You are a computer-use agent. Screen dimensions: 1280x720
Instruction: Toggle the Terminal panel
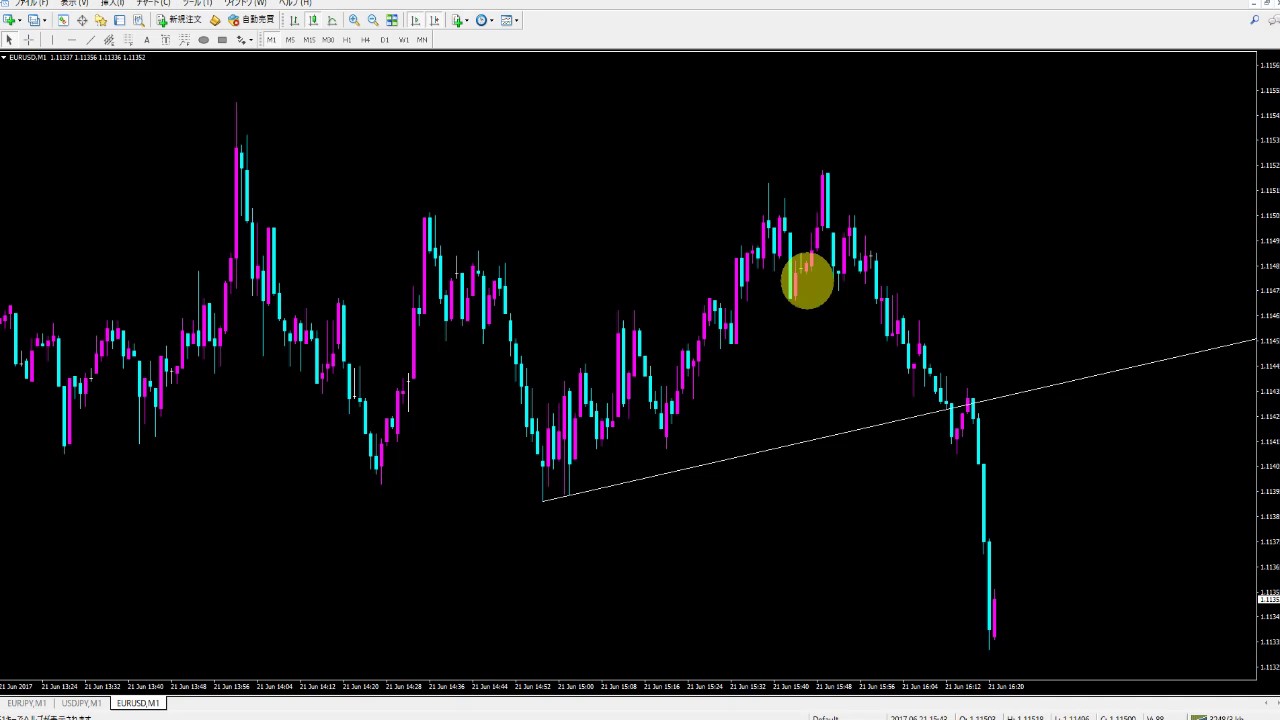coord(120,20)
